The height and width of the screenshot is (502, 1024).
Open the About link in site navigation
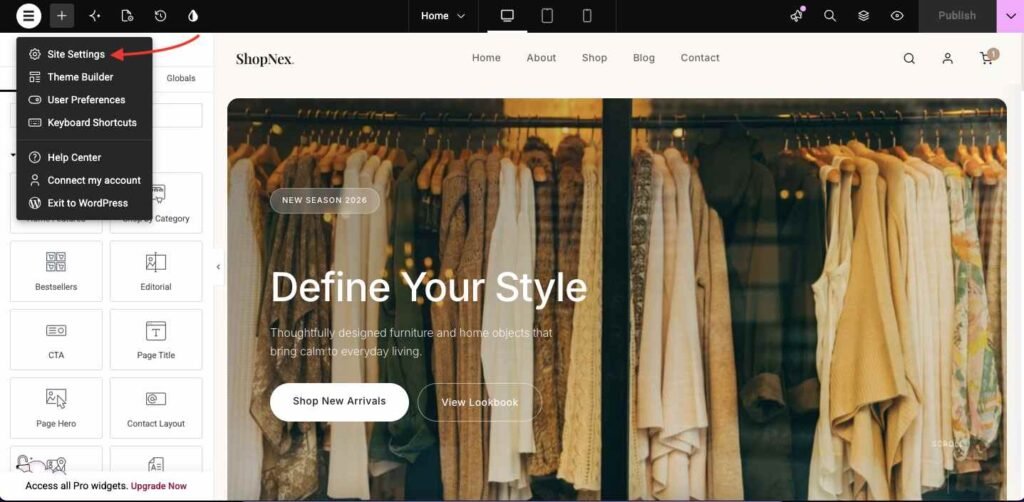pos(541,58)
